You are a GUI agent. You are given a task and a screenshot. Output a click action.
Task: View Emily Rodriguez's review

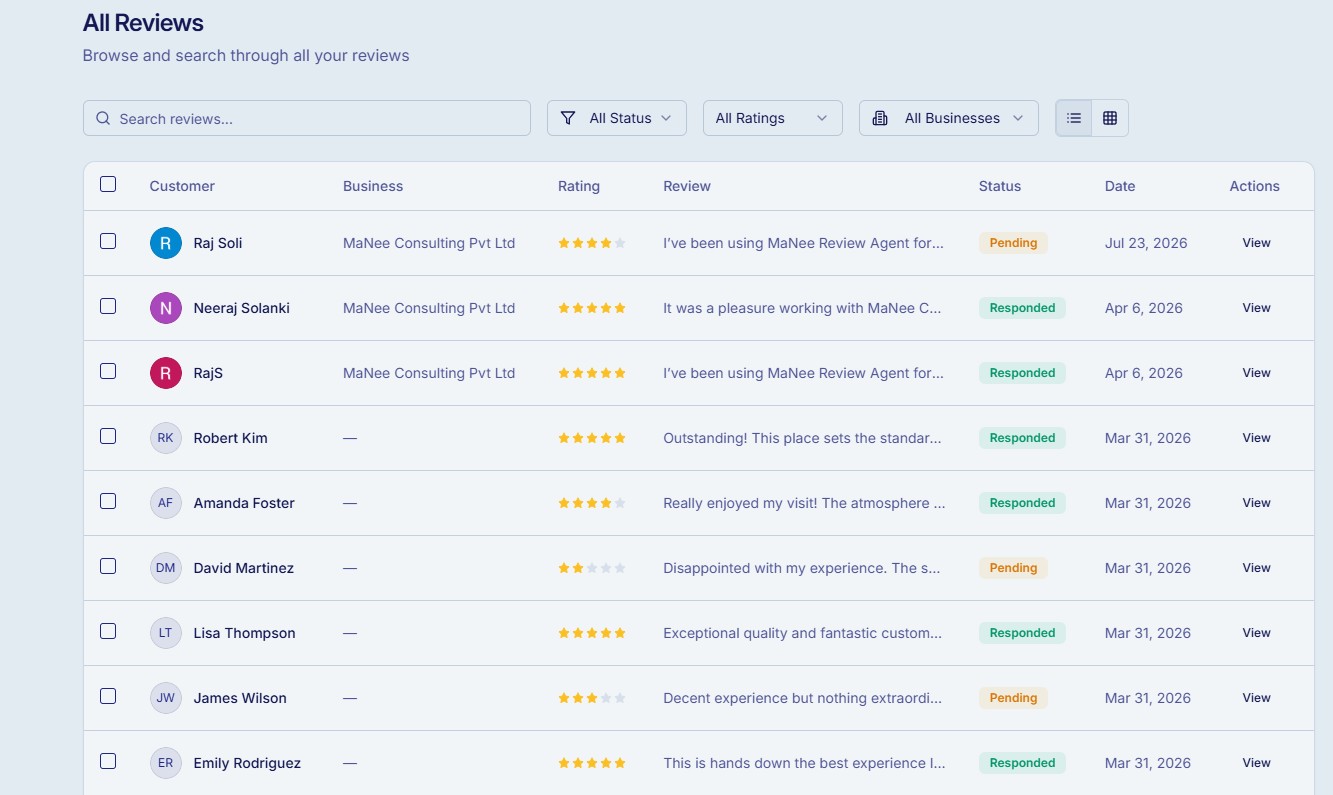(x=1257, y=763)
